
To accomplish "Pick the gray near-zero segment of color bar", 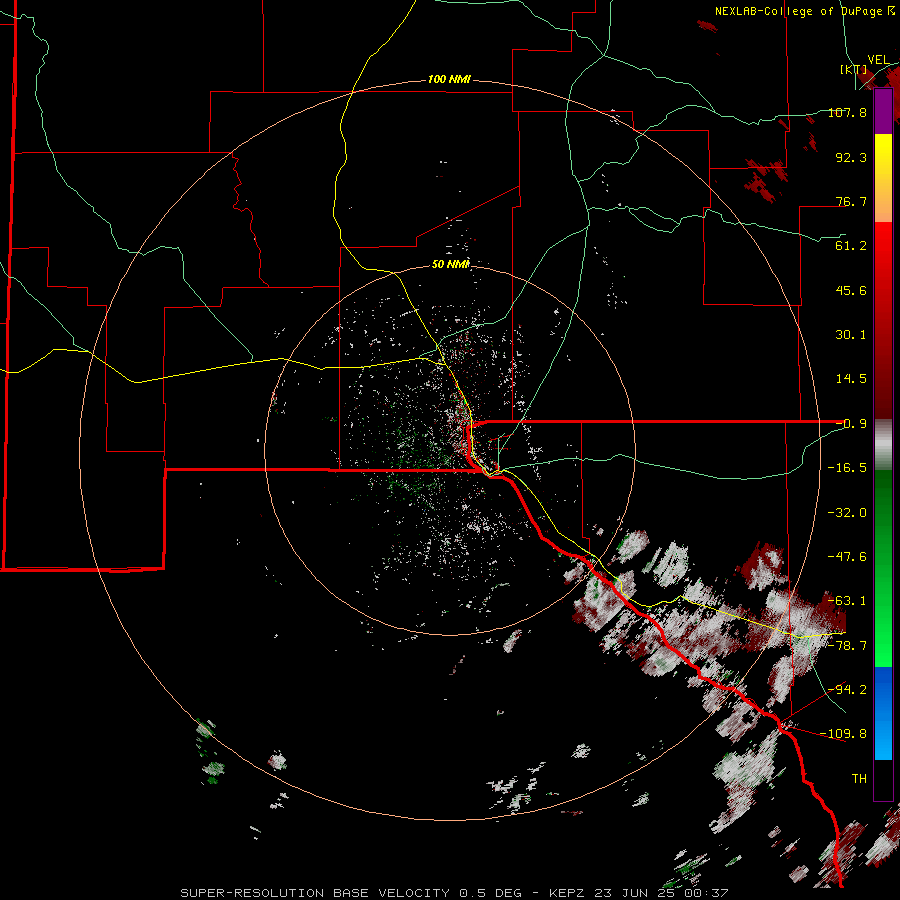I will pyautogui.click(x=883, y=445).
